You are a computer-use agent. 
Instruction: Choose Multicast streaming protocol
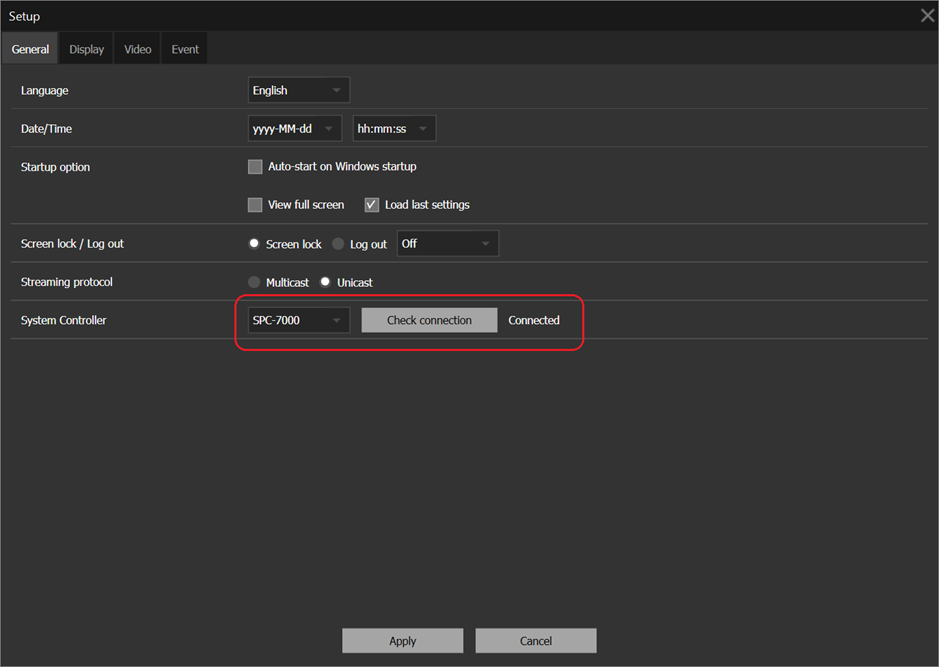pyautogui.click(x=254, y=282)
